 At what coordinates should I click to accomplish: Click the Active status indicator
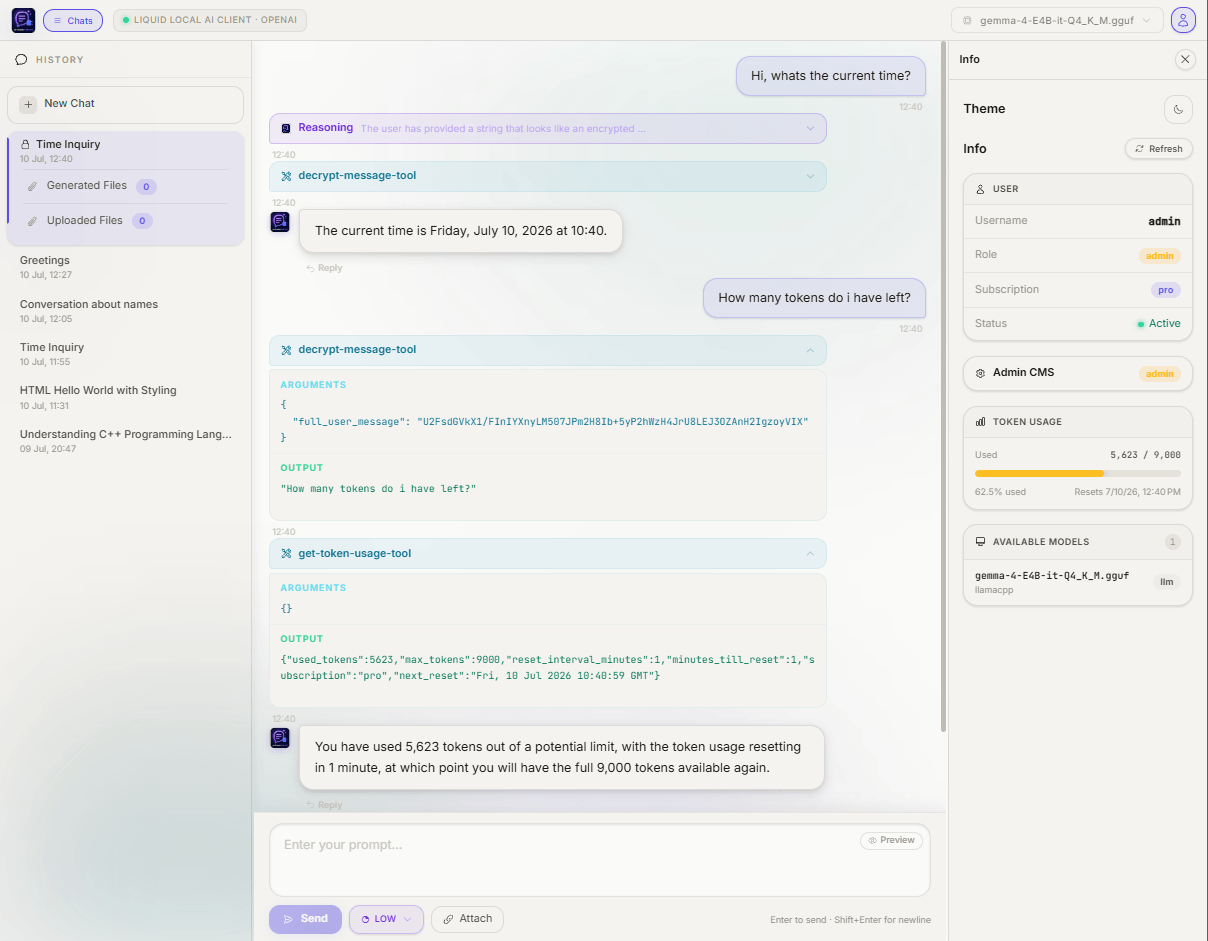tap(1159, 324)
